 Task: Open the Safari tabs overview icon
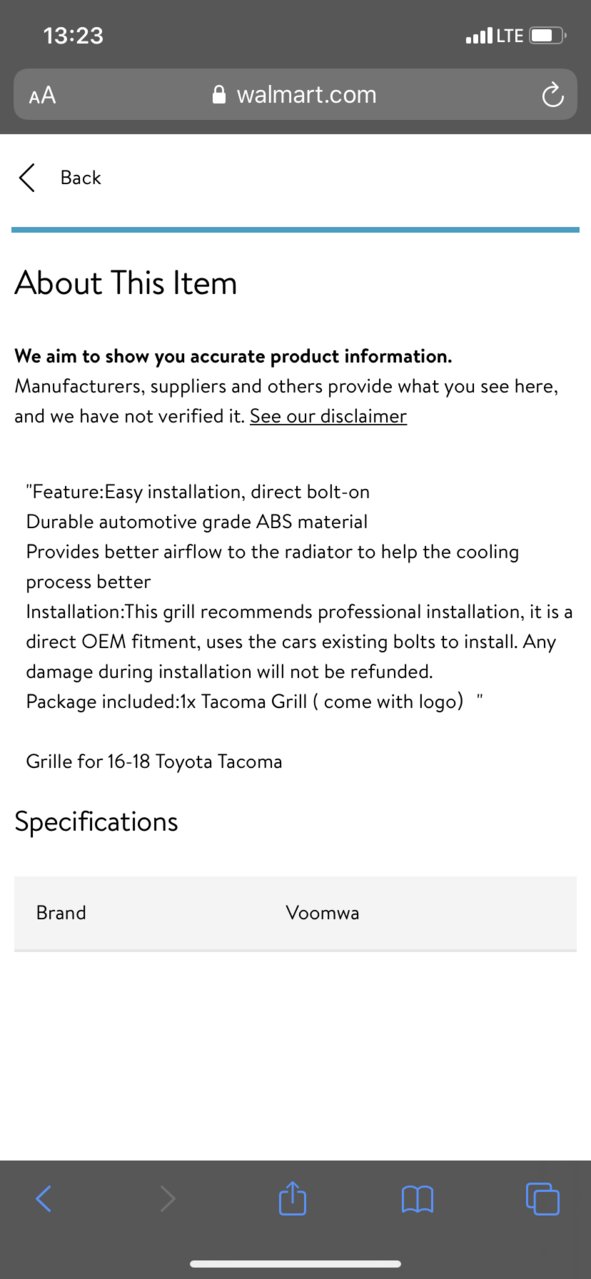point(542,1198)
